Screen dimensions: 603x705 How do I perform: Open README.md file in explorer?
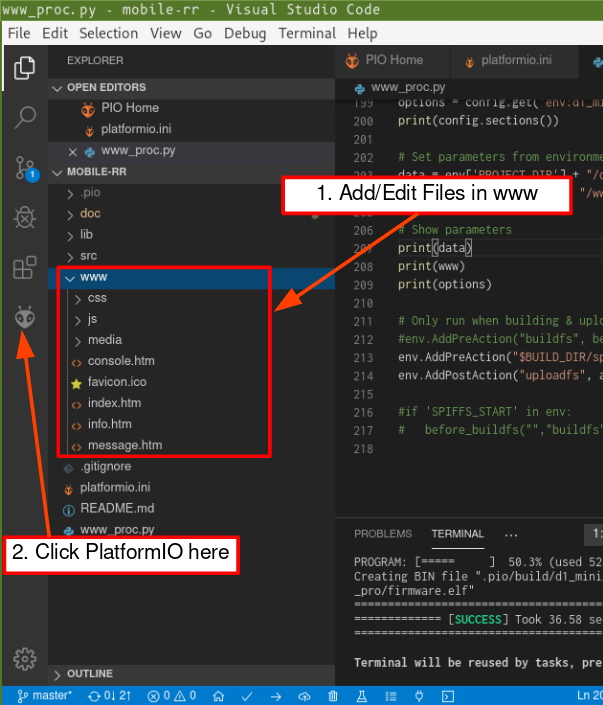[191, 509]
